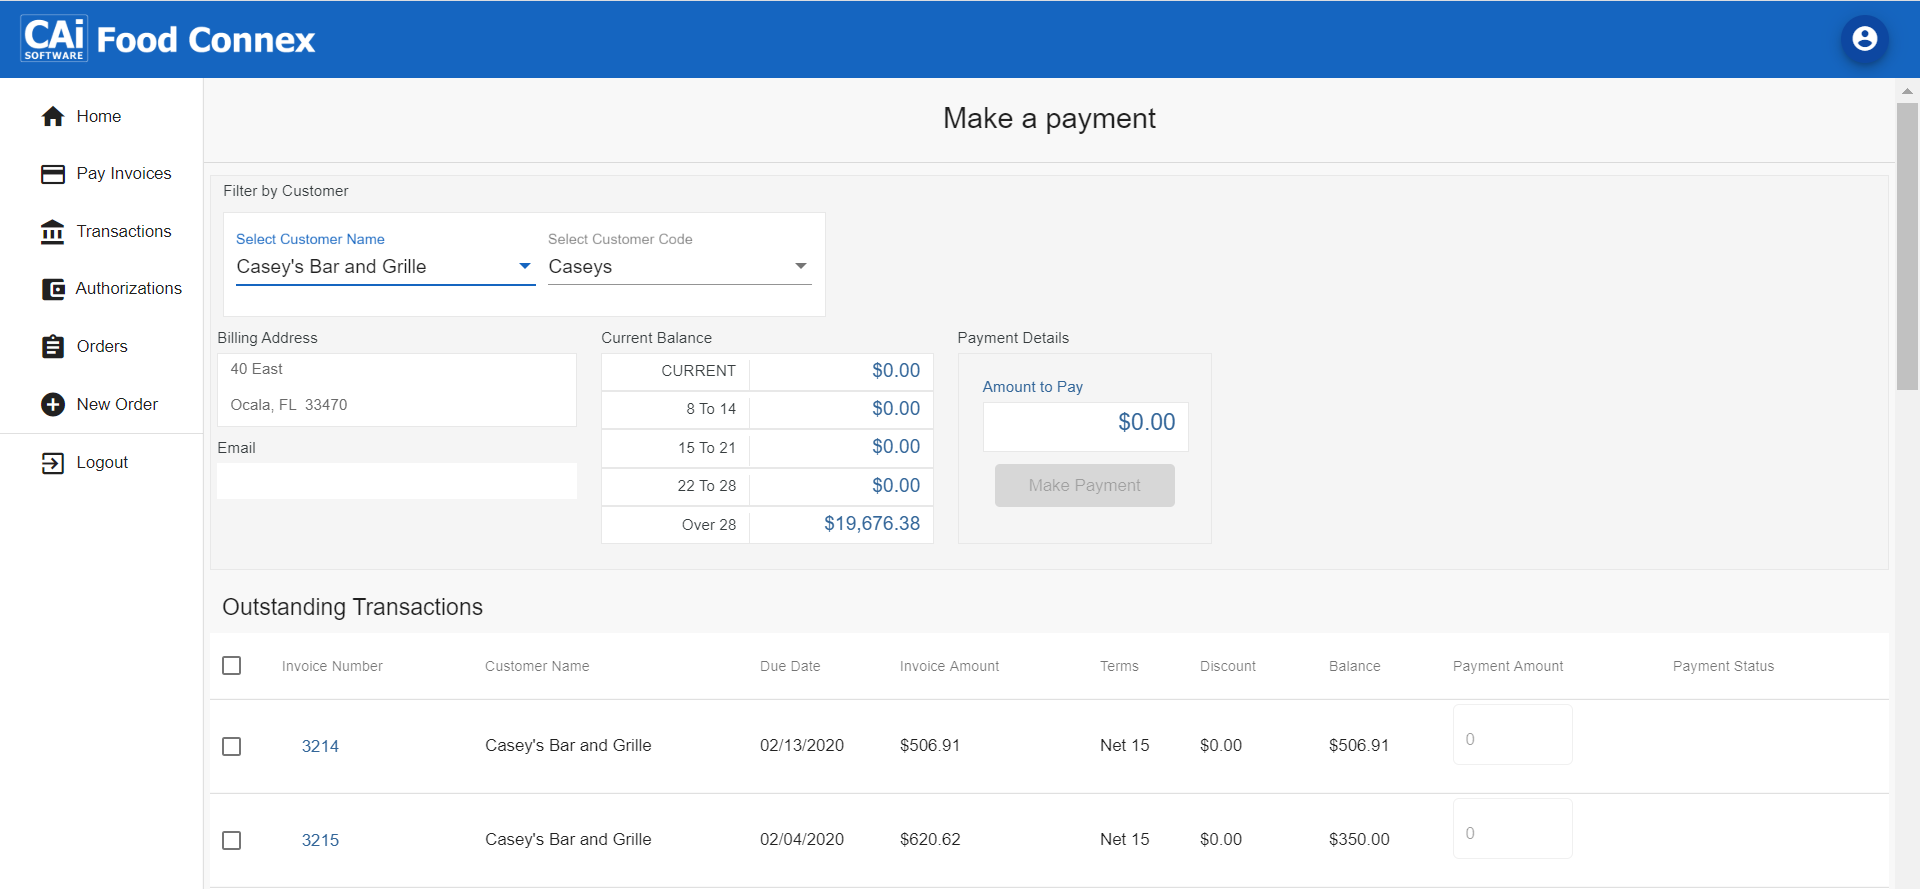Image resolution: width=1920 pixels, height=889 pixels.
Task: Click the Pay Invoices card icon
Action: pos(53,174)
